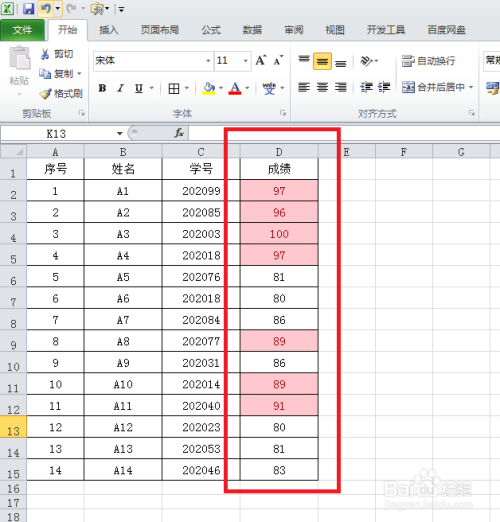Open the 对齐方式 dialog launcher
The width and height of the screenshot is (500, 522).
(x=472, y=113)
